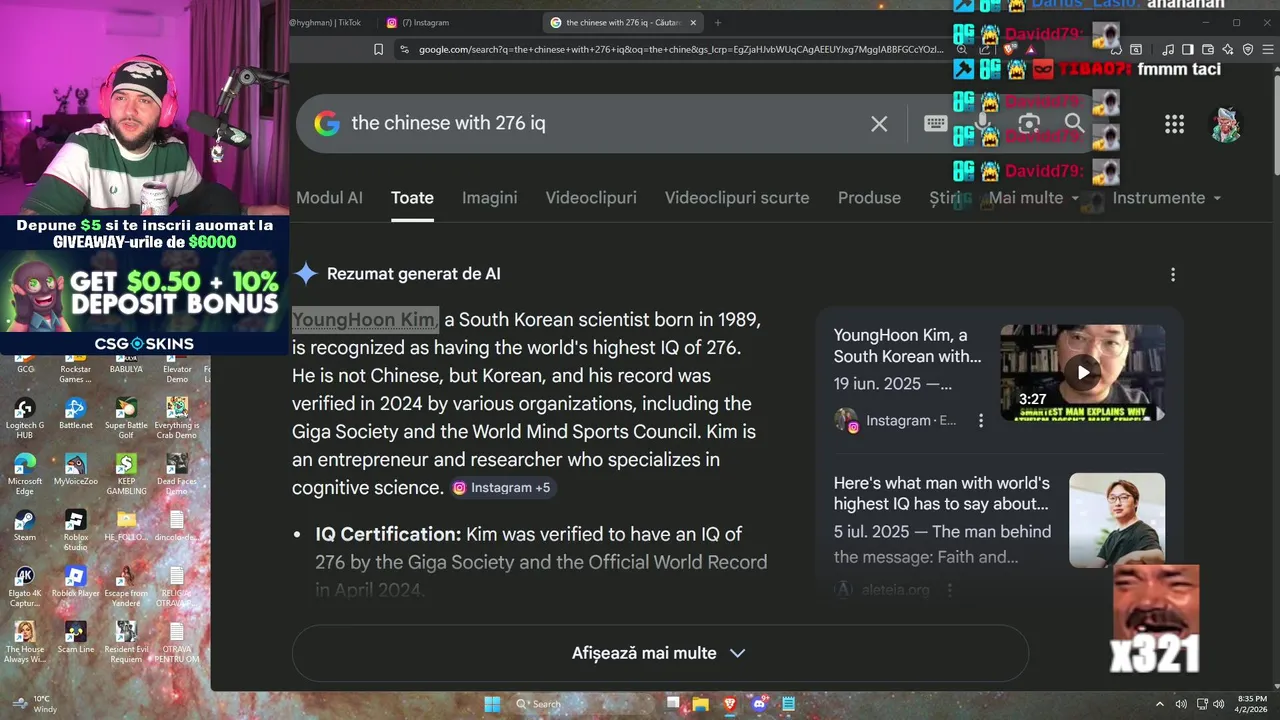Screen dimensions: 1280x720
Task: Open Everything is Crab Demo shortcut
Action: pos(177,418)
